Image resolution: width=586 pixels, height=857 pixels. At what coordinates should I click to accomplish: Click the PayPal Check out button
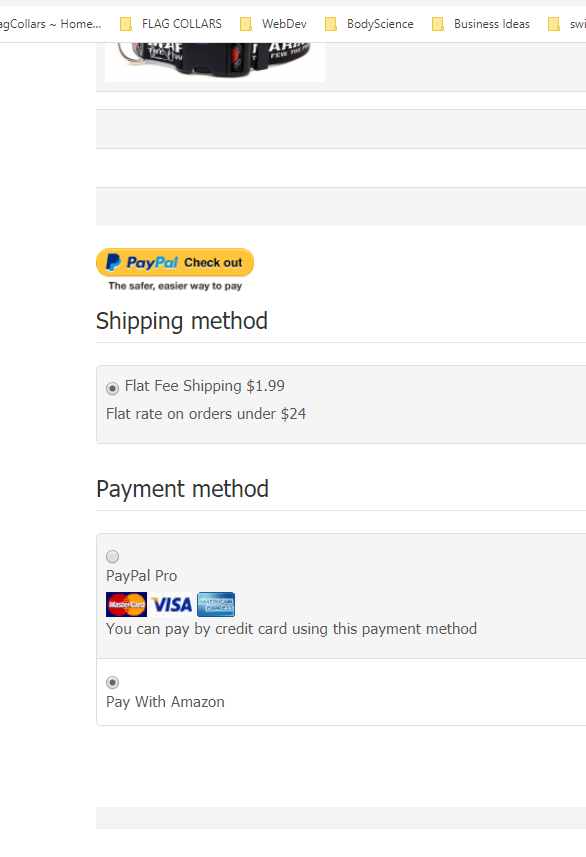175,262
